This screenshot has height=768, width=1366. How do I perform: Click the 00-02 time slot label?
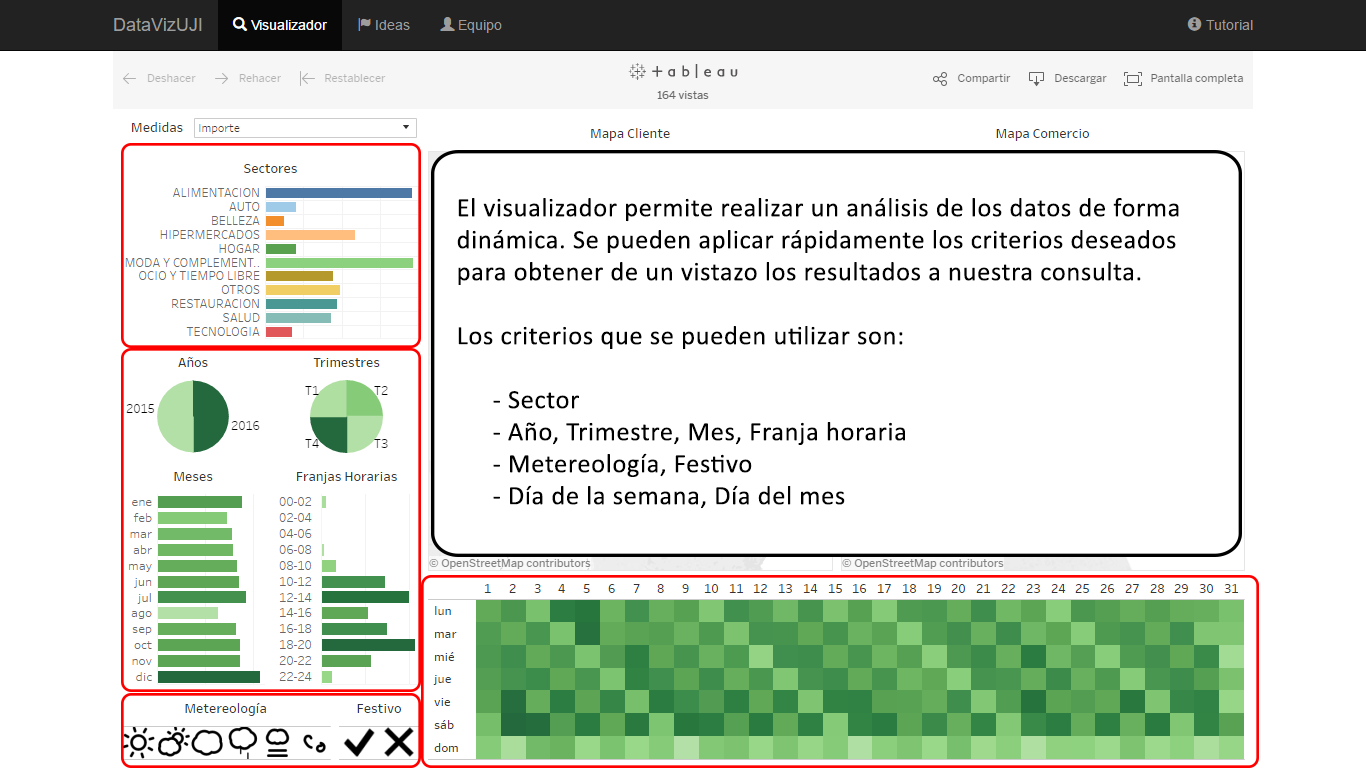(295, 502)
